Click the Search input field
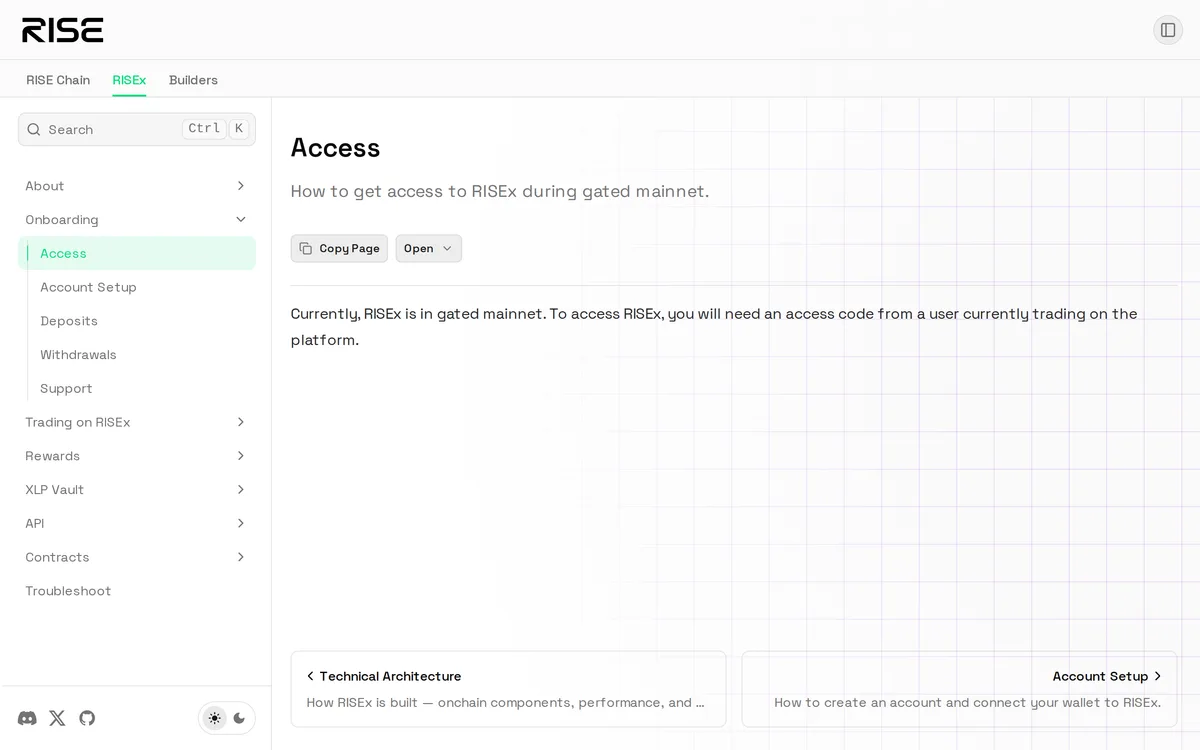The width and height of the screenshot is (1200, 750). pyautogui.click(x=137, y=129)
